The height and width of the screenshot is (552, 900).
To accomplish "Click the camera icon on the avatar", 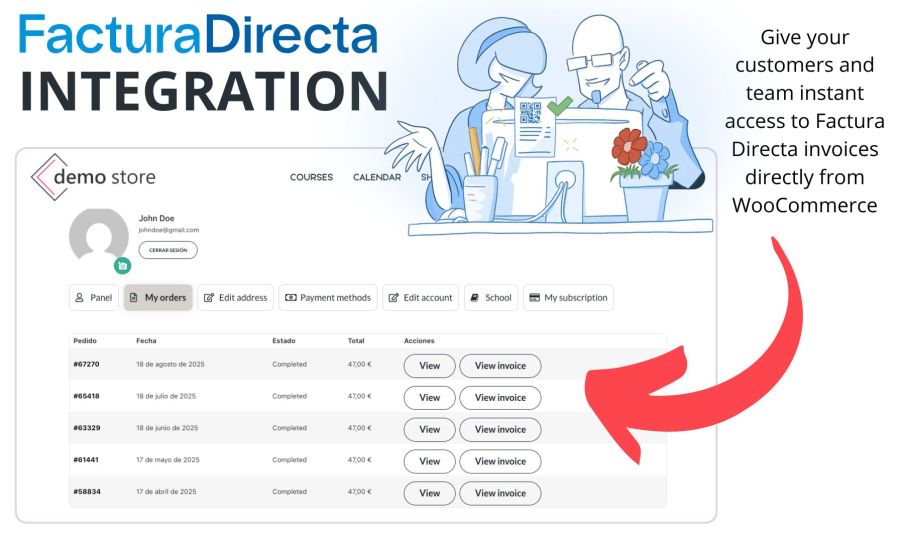I will coord(122,266).
